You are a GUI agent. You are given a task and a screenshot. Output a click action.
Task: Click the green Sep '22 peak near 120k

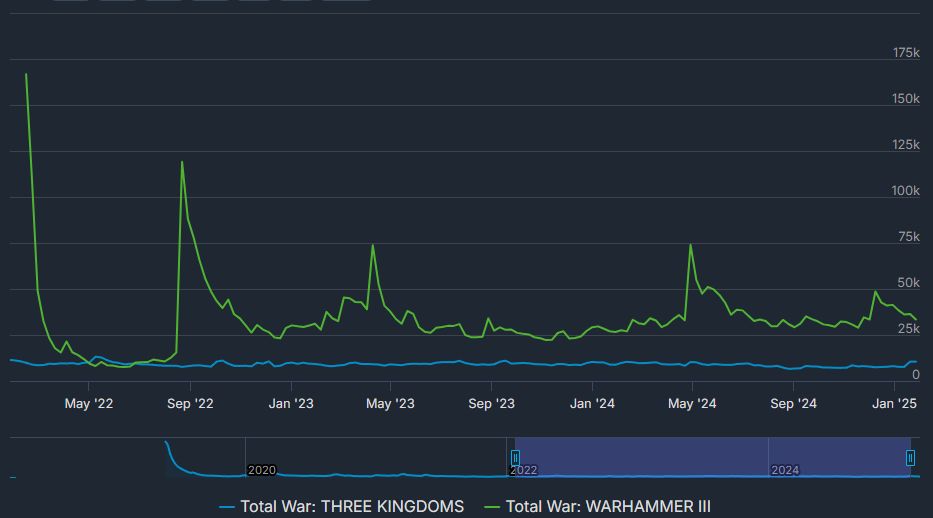(182, 162)
